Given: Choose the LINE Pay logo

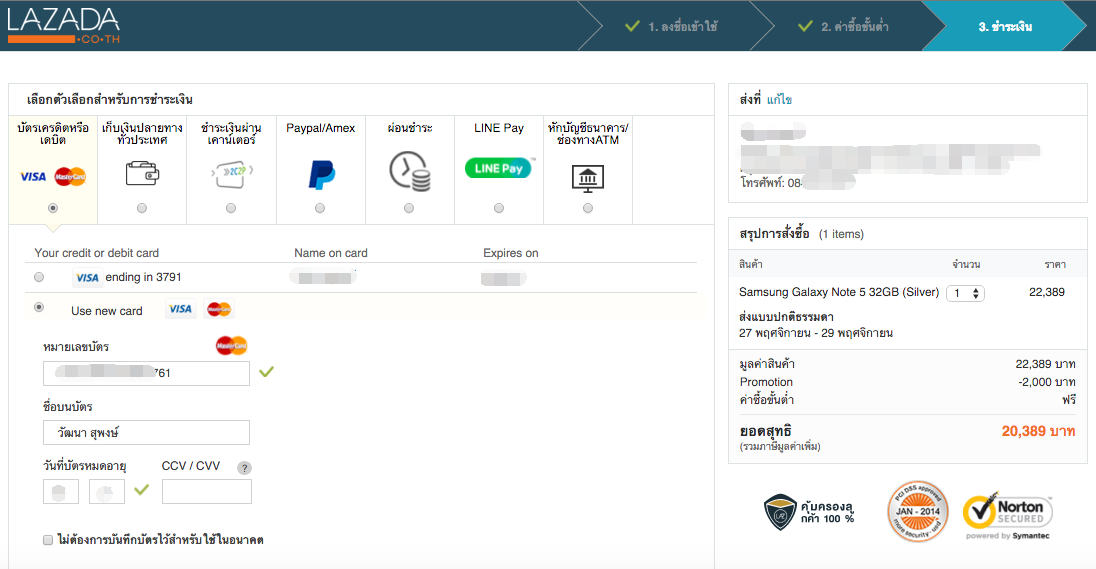Looking at the screenshot, I should (x=498, y=168).
